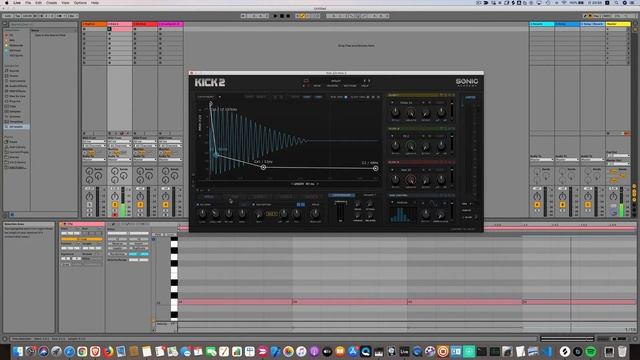Open the Create menu

coord(51,3)
